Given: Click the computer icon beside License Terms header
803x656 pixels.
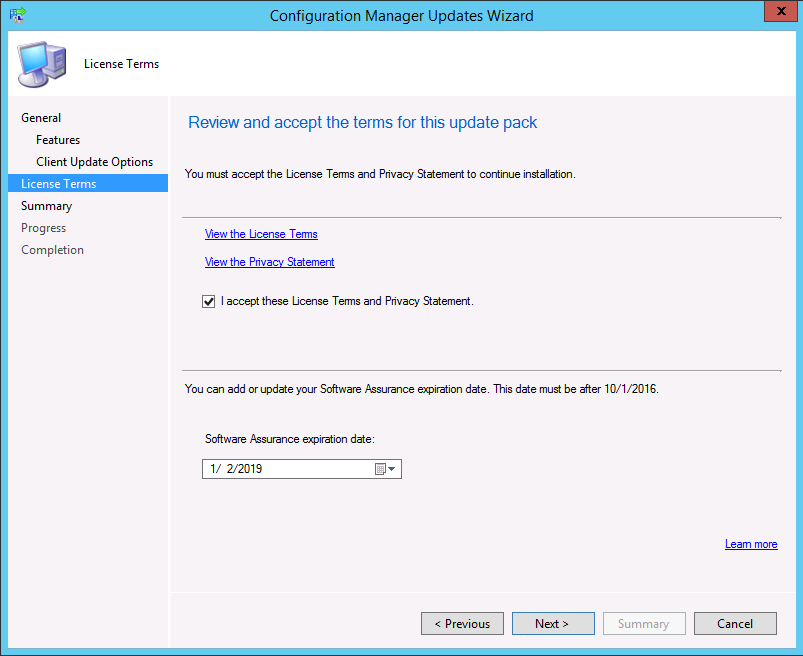Looking at the screenshot, I should pos(42,64).
